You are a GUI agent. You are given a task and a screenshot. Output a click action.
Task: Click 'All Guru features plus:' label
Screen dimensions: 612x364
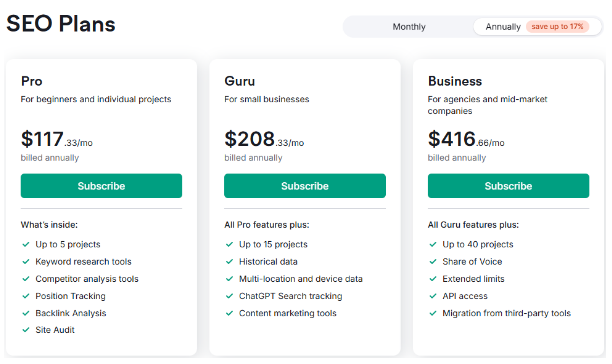pyautogui.click(x=473, y=225)
